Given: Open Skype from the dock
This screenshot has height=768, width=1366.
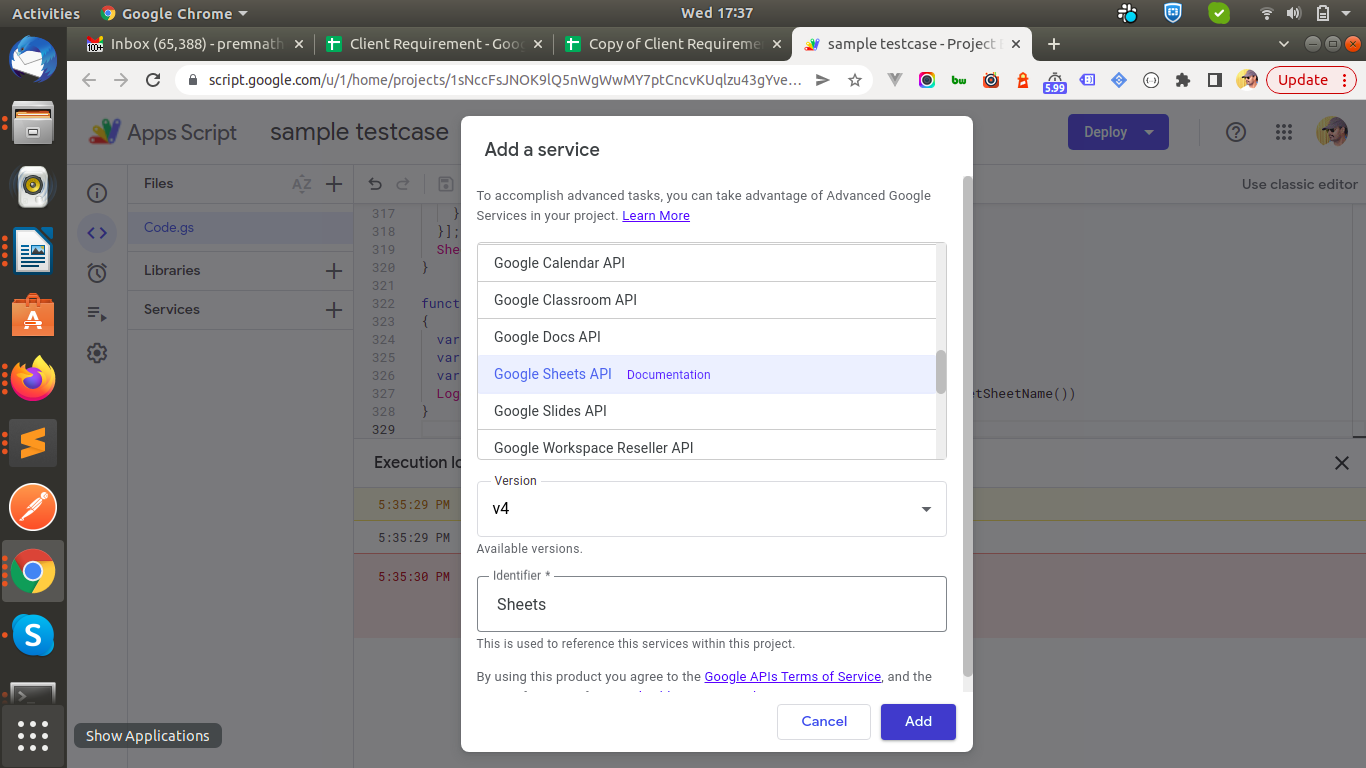Looking at the screenshot, I should pyautogui.click(x=33, y=635).
